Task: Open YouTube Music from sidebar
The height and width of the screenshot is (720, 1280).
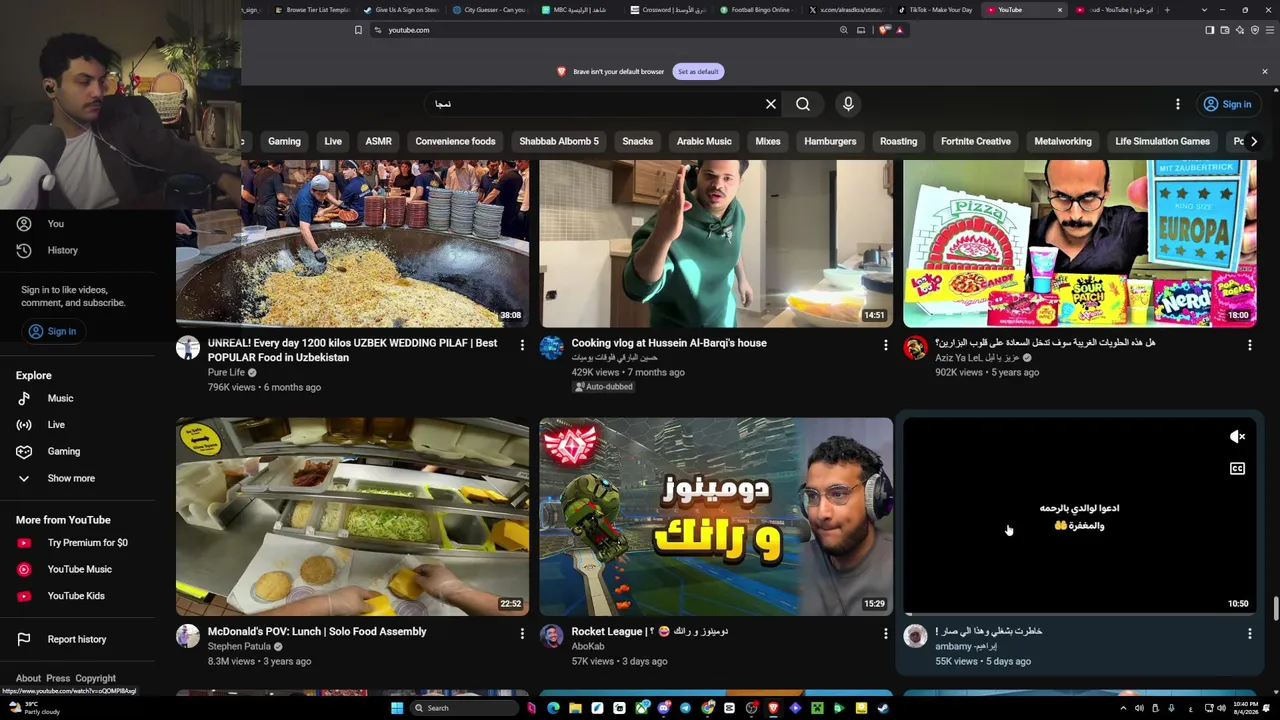Action: 77,569
